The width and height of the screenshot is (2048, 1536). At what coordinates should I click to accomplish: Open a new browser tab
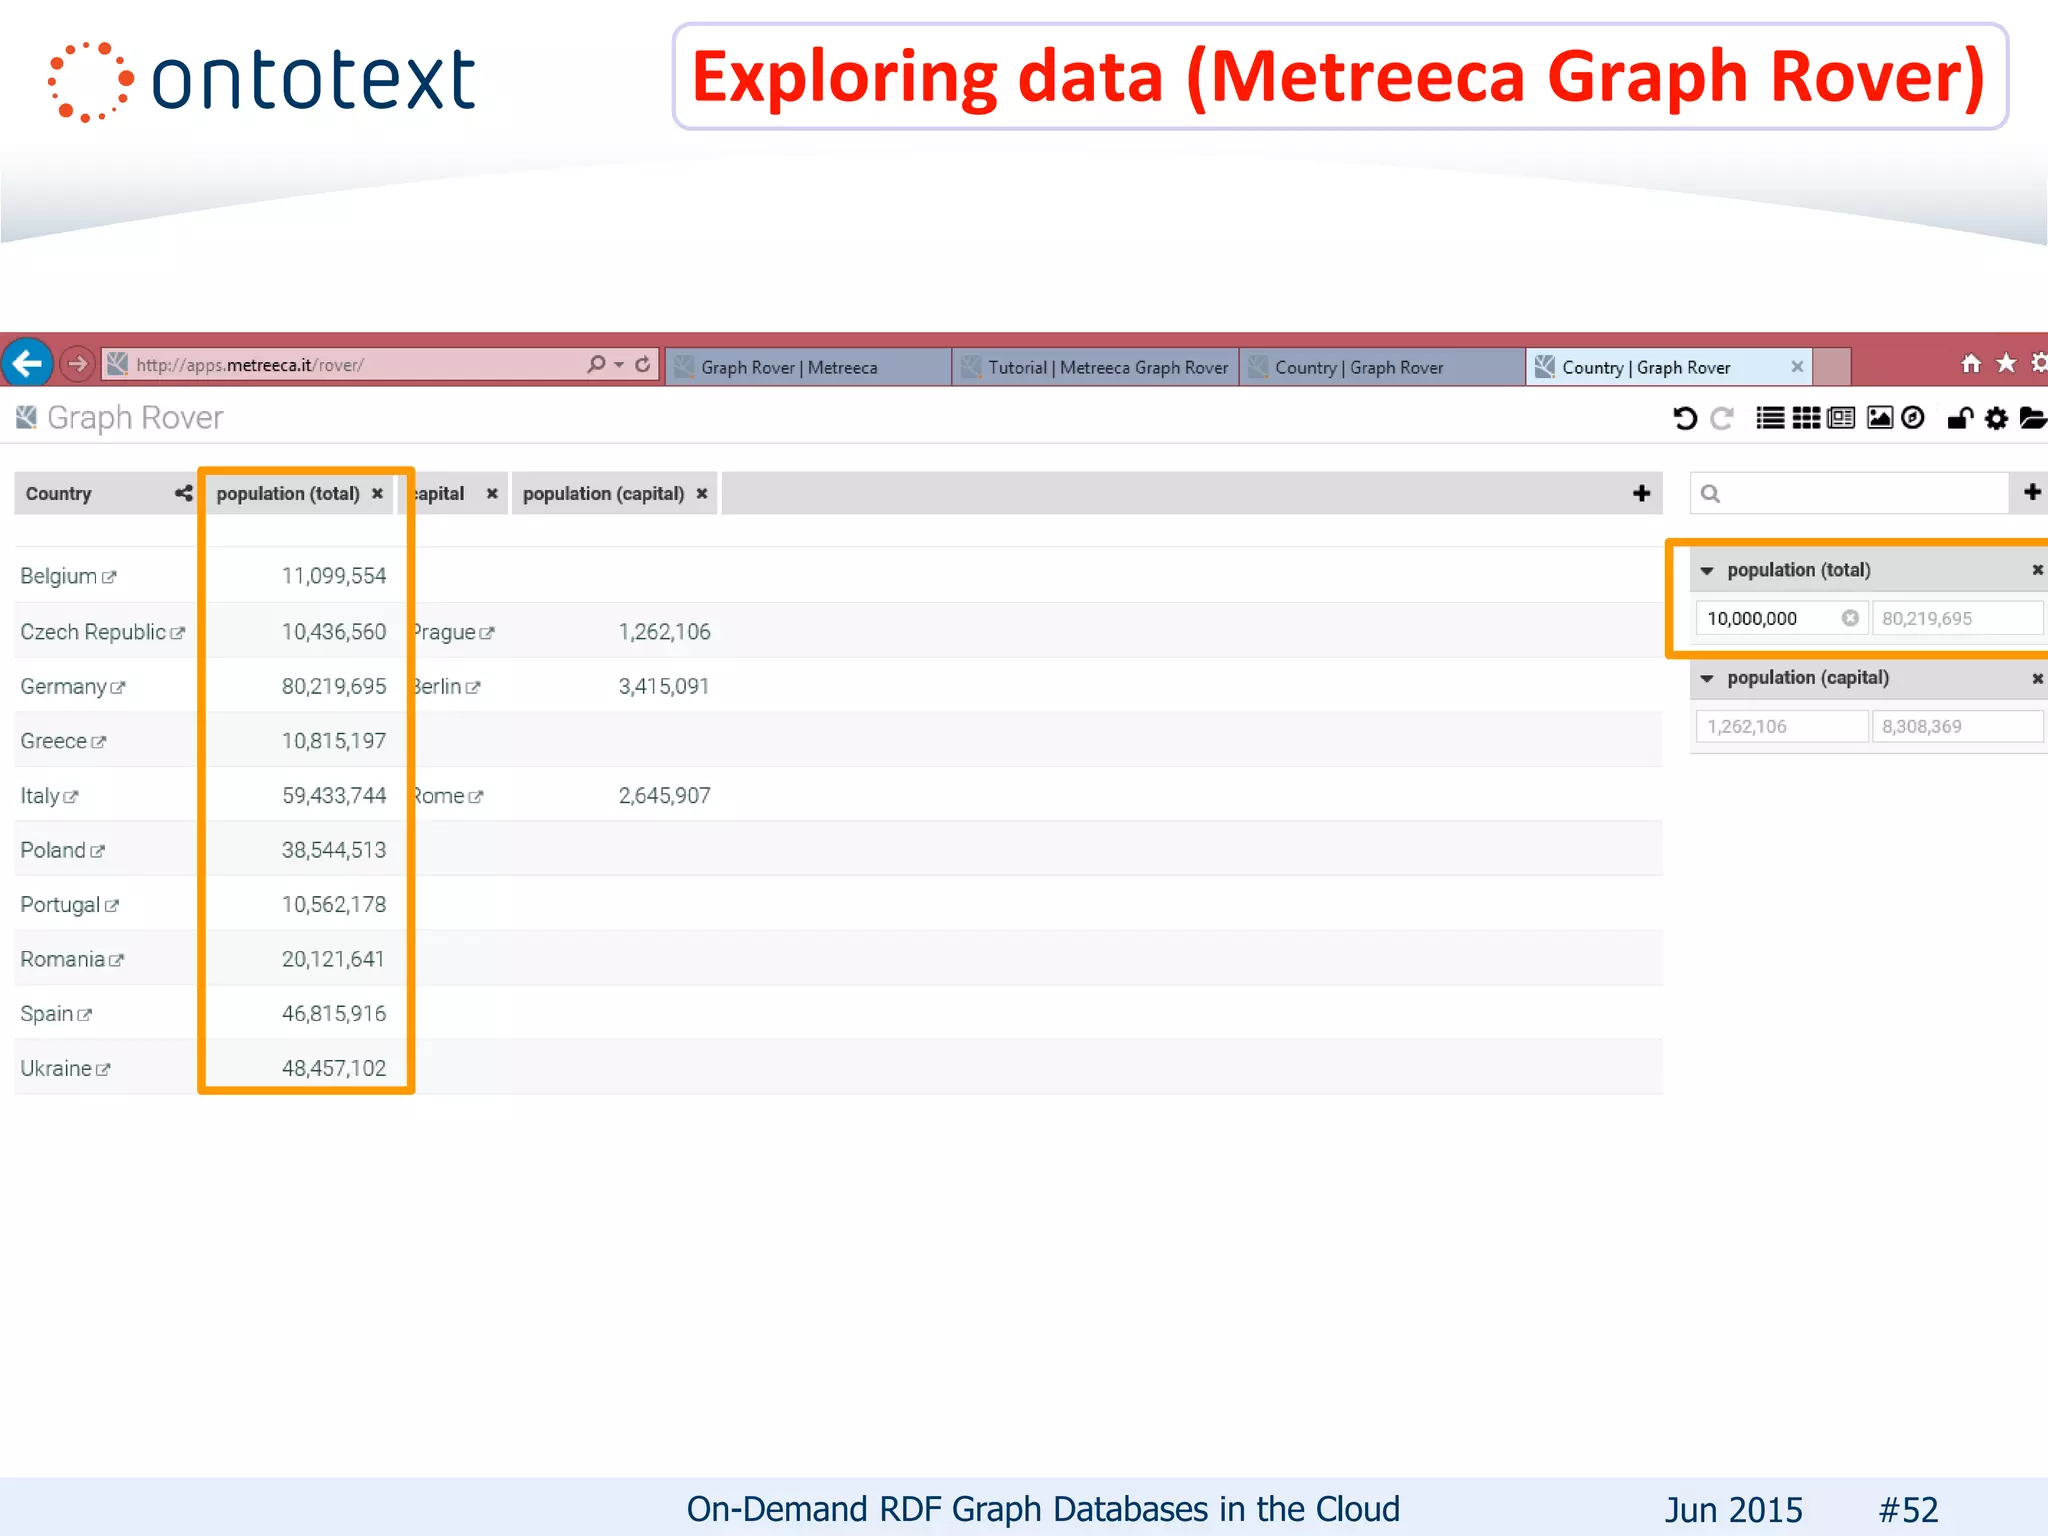(1832, 367)
